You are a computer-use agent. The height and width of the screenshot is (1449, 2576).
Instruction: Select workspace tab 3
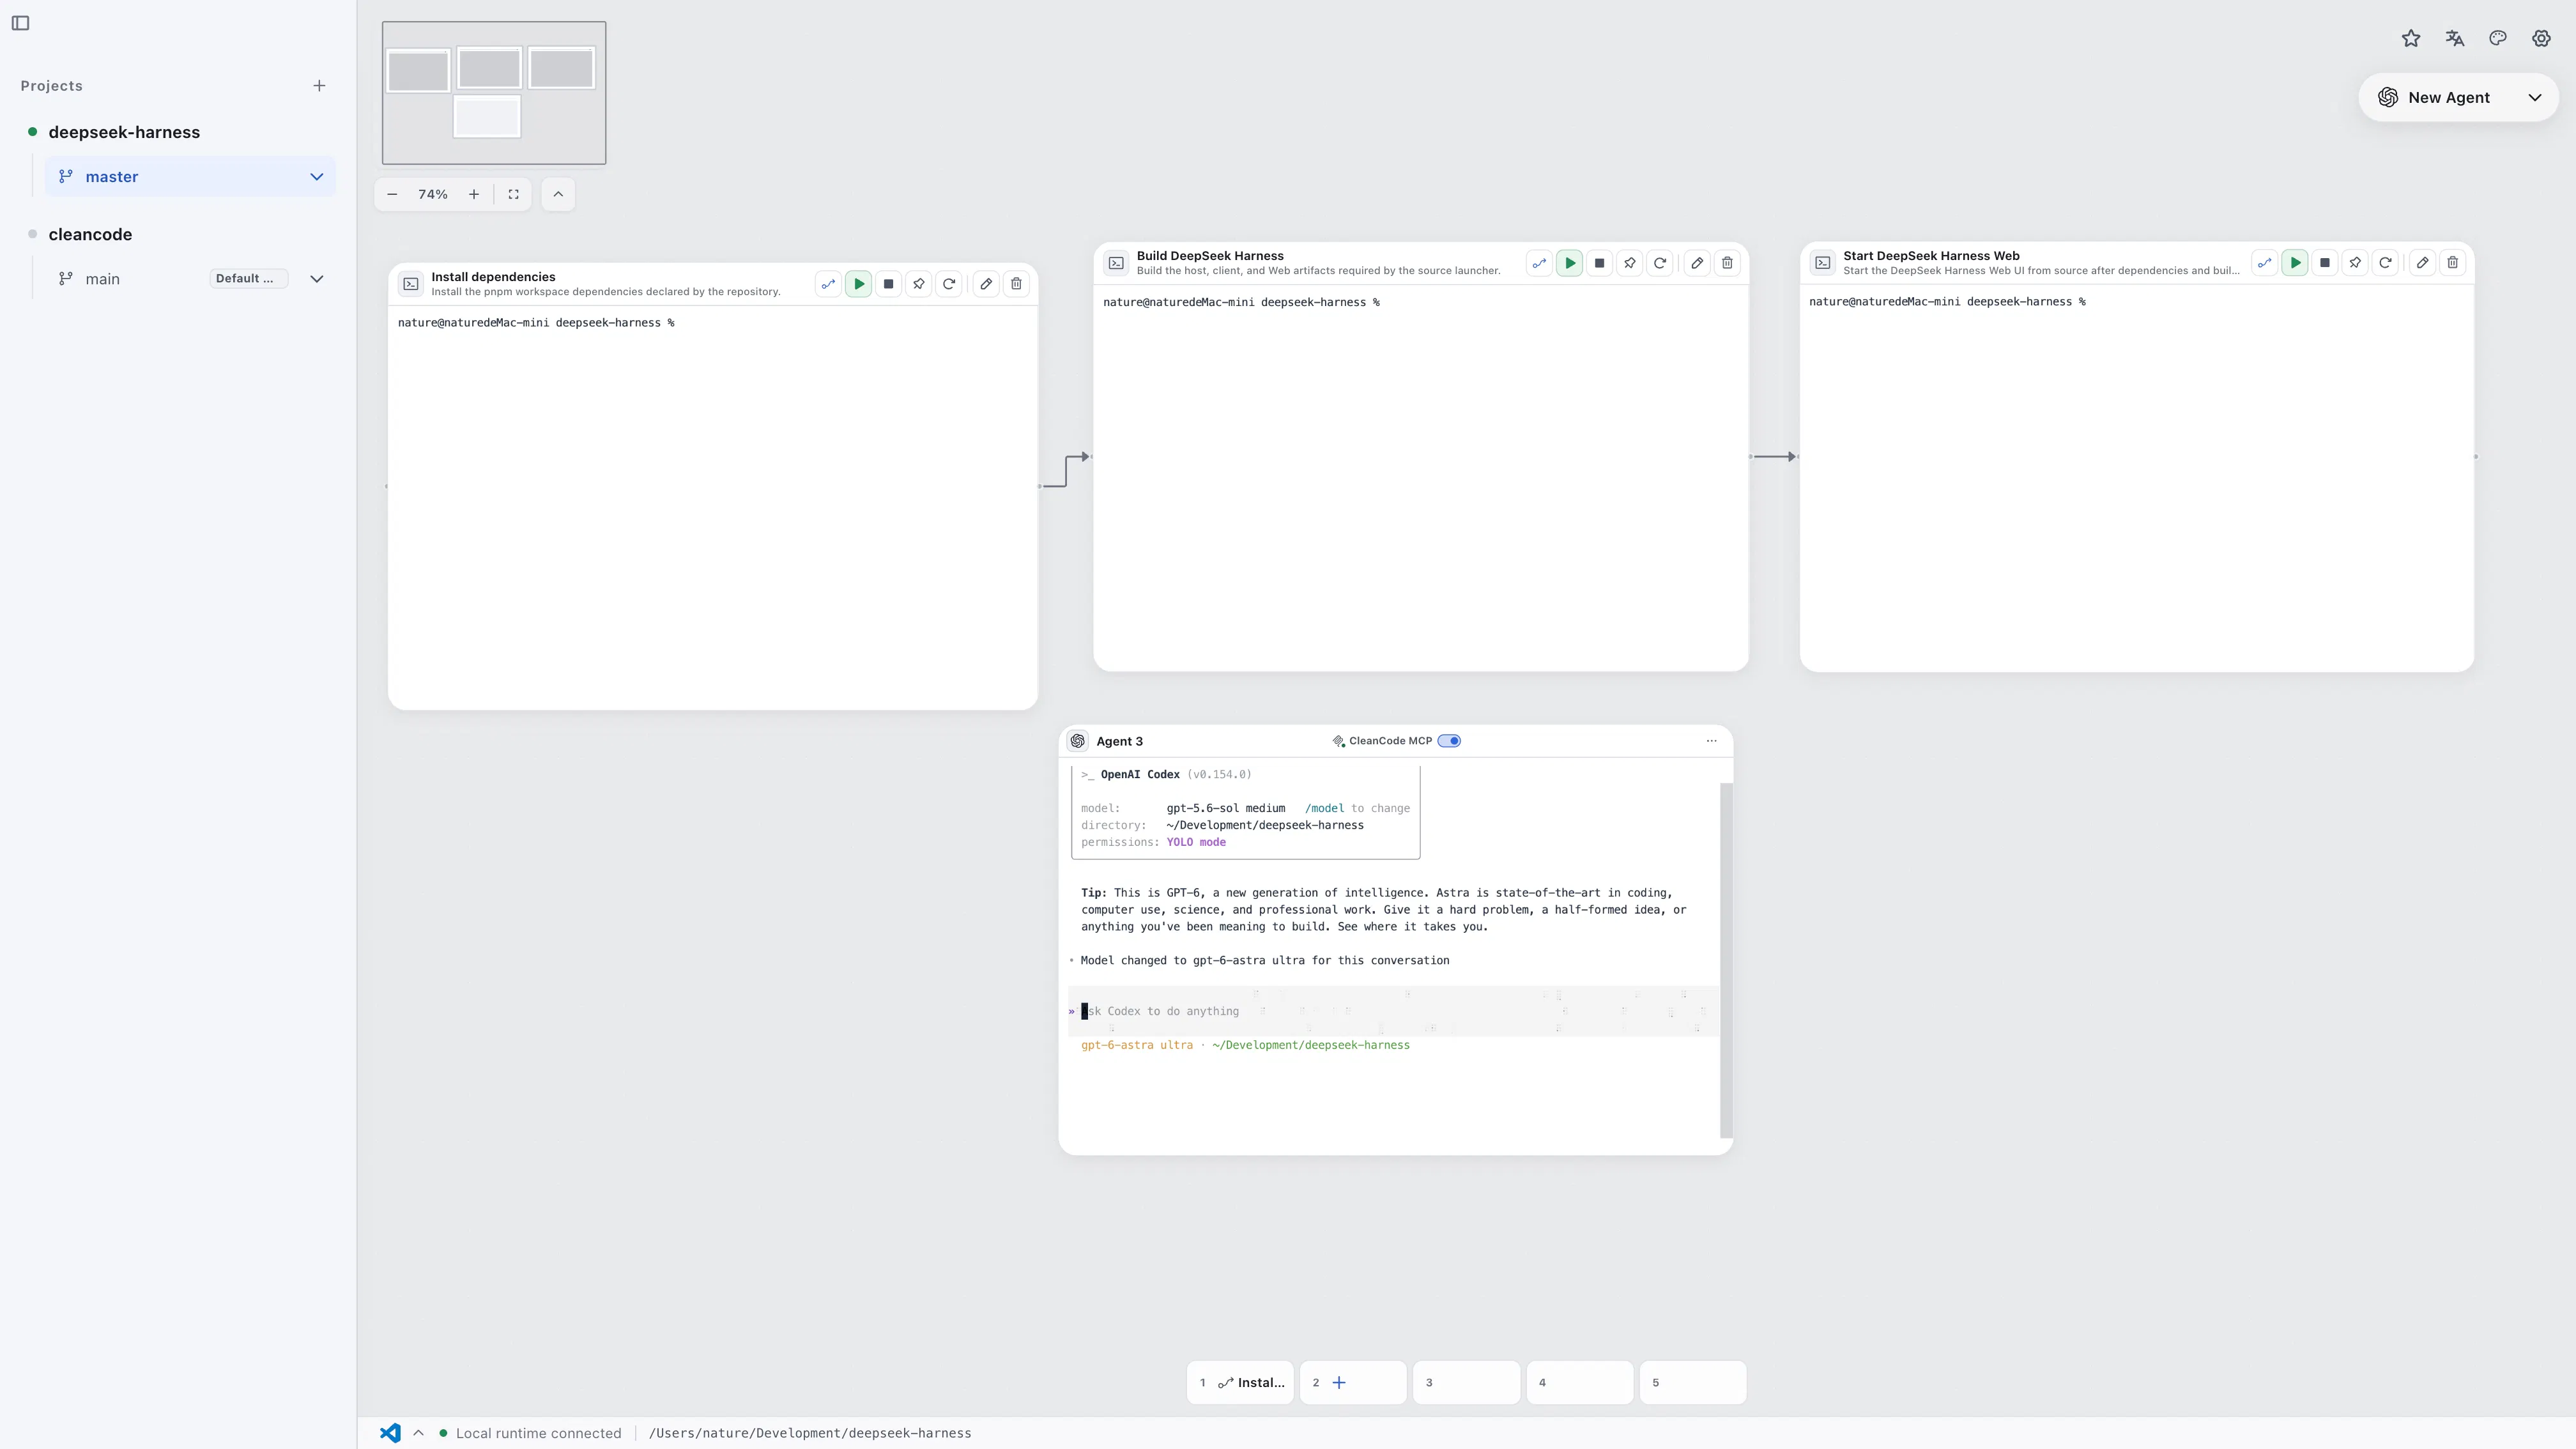coord(1466,1382)
